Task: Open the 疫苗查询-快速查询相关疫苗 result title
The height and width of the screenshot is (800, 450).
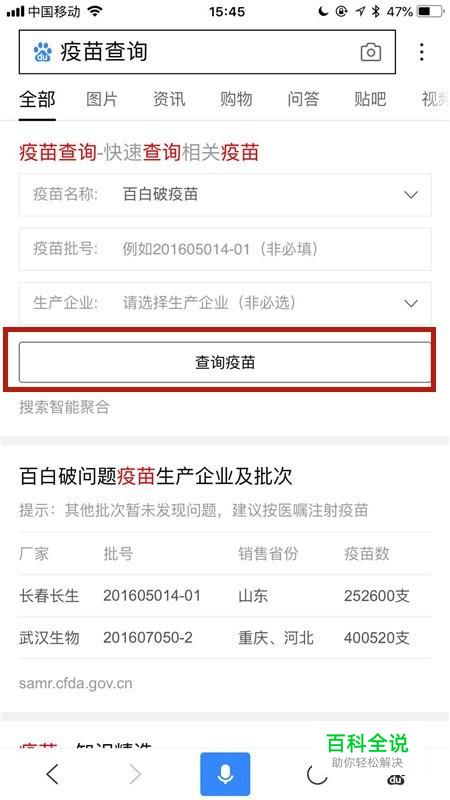Action: [x=139, y=153]
